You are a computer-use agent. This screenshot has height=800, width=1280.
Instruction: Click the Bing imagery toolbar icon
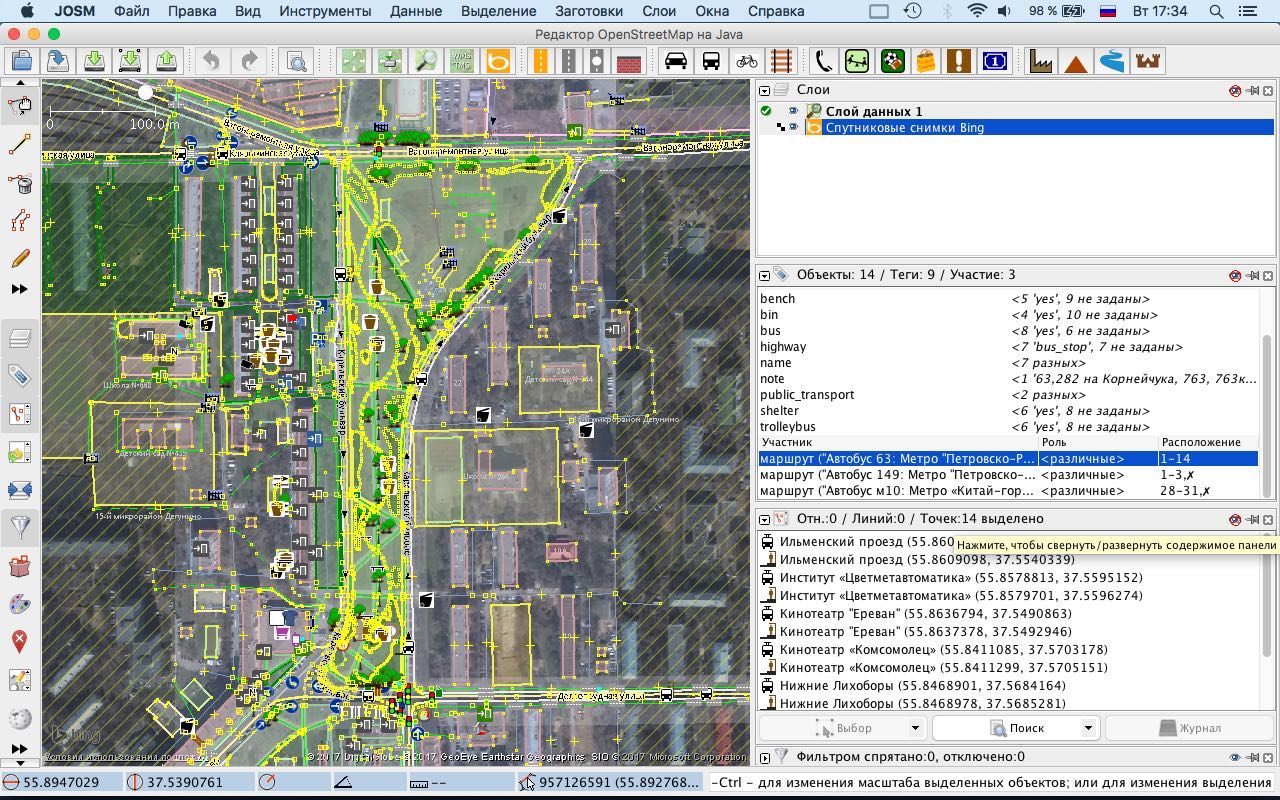click(498, 61)
